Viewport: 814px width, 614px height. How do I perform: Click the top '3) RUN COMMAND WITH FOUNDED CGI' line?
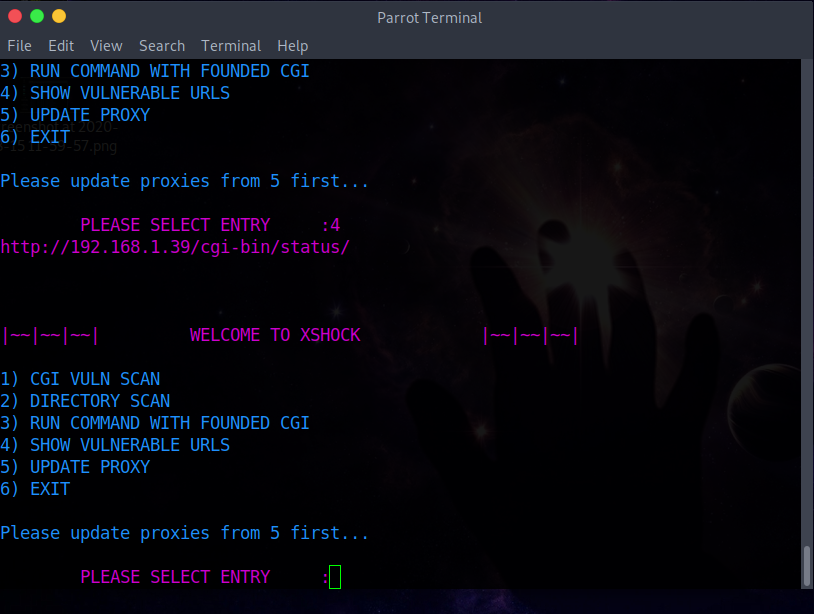155,71
